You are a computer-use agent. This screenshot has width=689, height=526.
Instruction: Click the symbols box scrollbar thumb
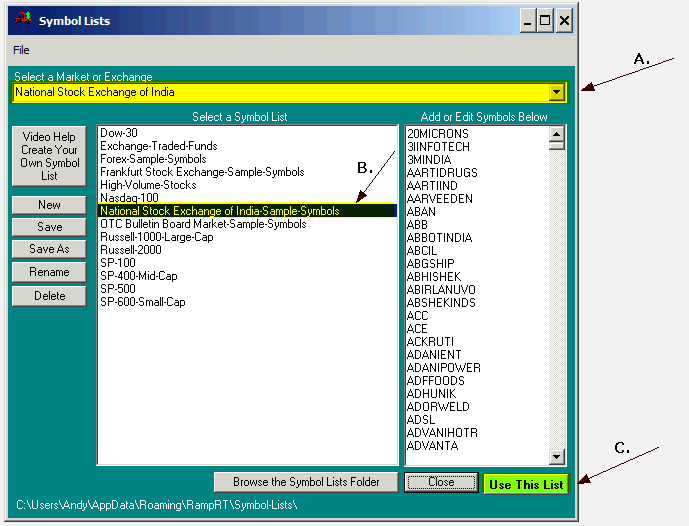coord(557,145)
